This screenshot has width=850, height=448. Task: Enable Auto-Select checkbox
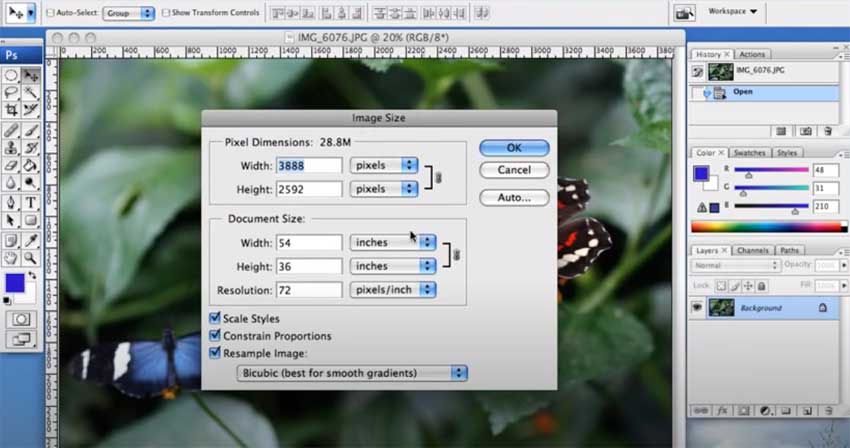coord(50,12)
